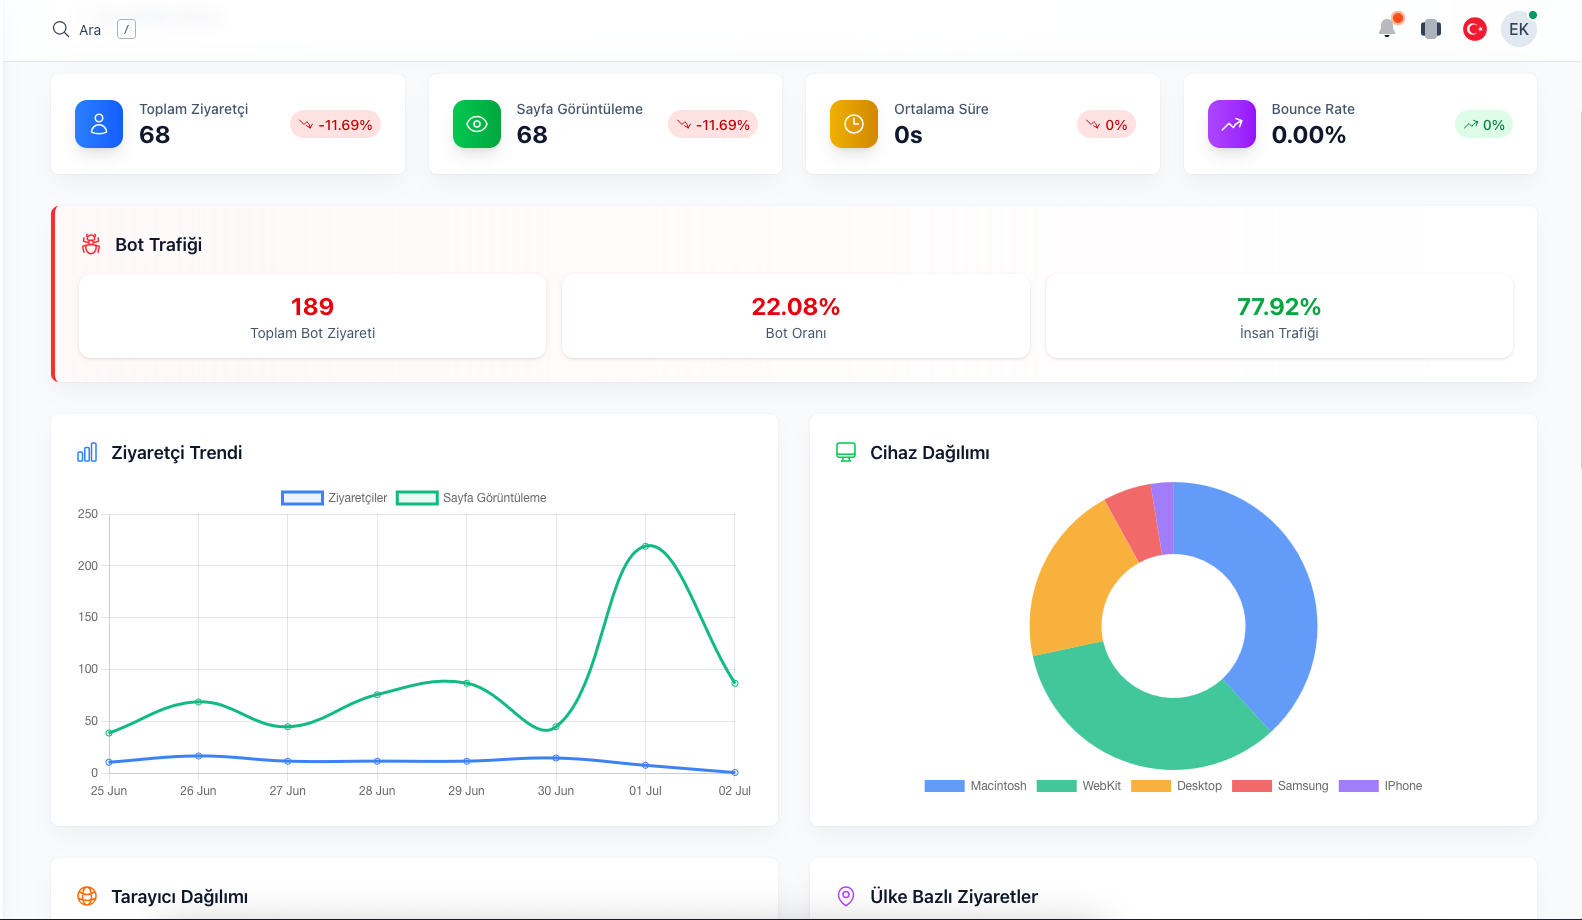Image resolution: width=1582 pixels, height=920 pixels.
Task: Click the 189 Toplam Bot Ziyareti card
Action: (x=313, y=316)
